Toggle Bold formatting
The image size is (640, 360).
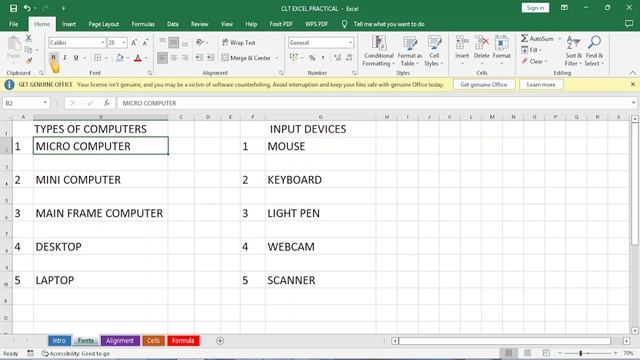(x=53, y=58)
